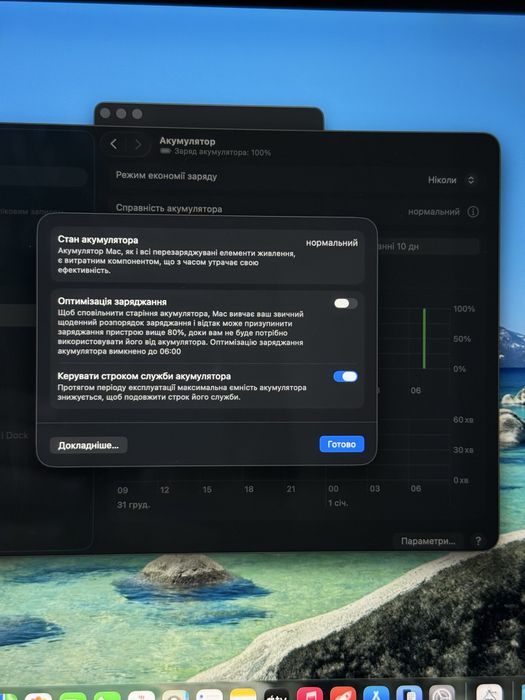The image size is (525, 700).
Task: Open help with the question mark button
Action: click(x=478, y=541)
